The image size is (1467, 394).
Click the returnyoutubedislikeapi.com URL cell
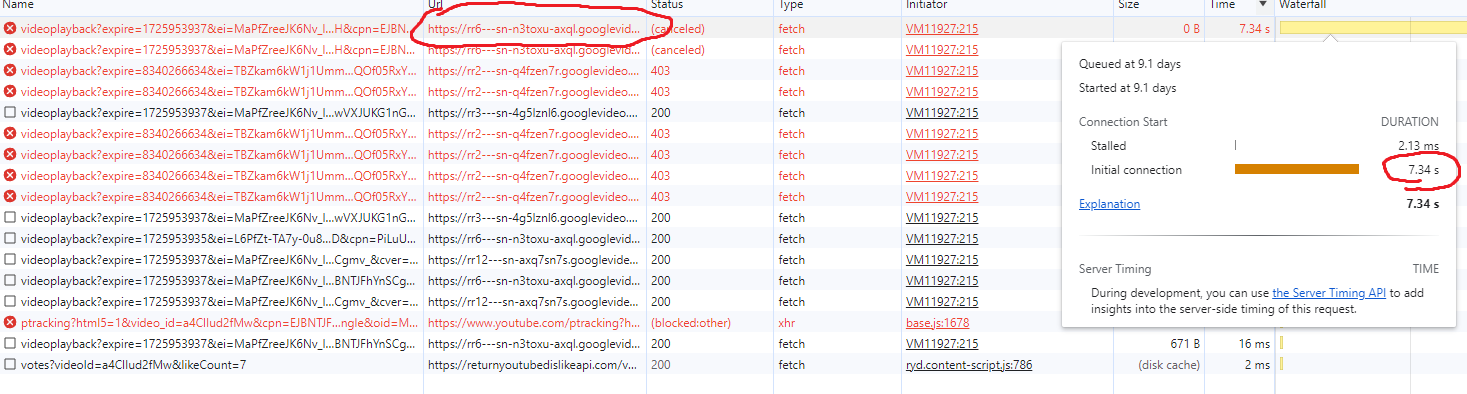534,365
